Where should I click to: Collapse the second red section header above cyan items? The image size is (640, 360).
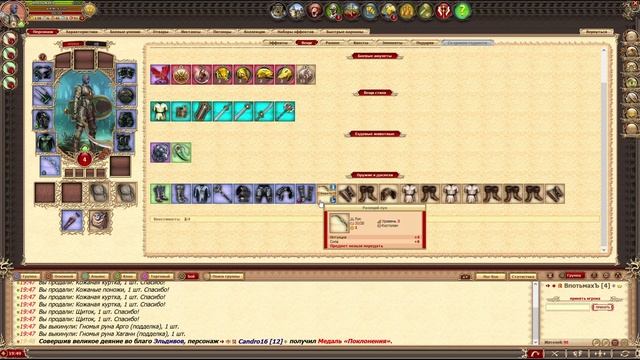pyautogui.click(x=375, y=93)
